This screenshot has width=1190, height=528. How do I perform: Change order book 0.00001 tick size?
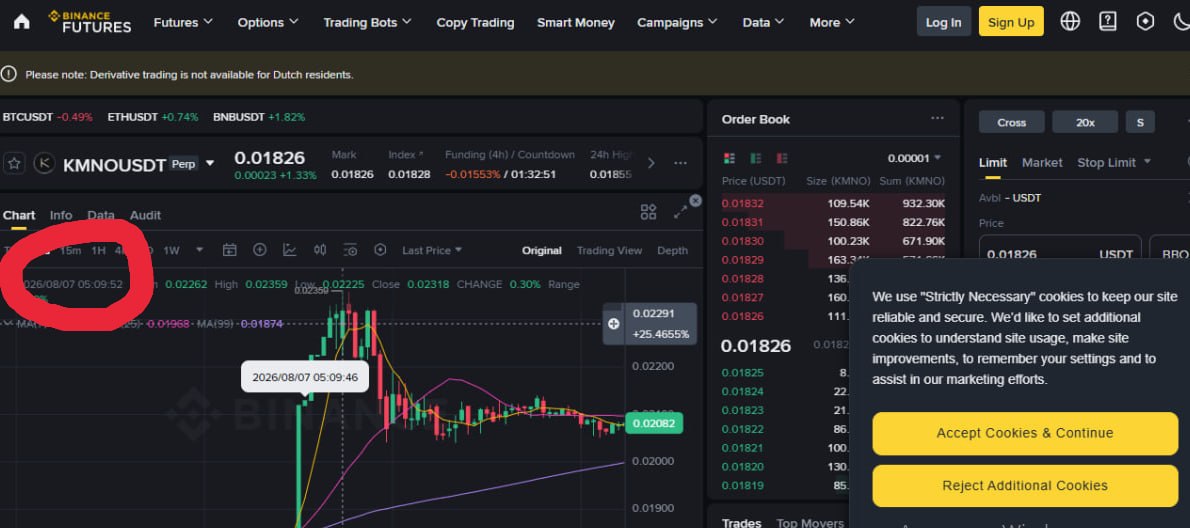pyautogui.click(x=915, y=158)
